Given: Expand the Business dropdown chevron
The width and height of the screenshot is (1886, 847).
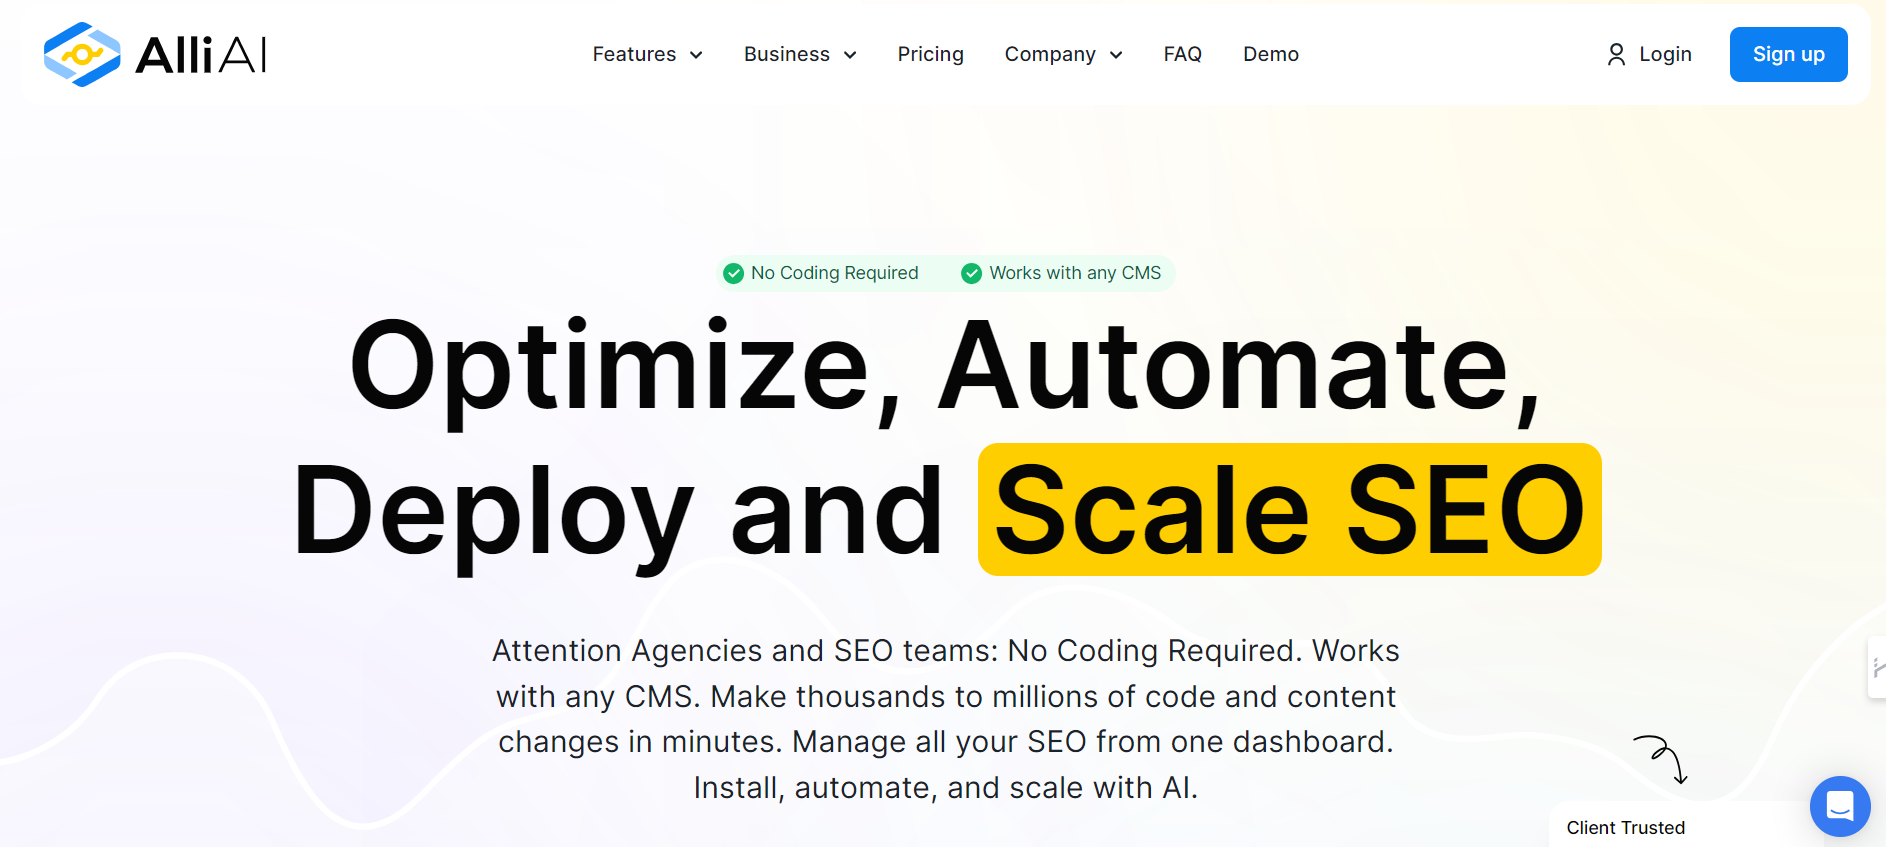Looking at the screenshot, I should coord(850,55).
